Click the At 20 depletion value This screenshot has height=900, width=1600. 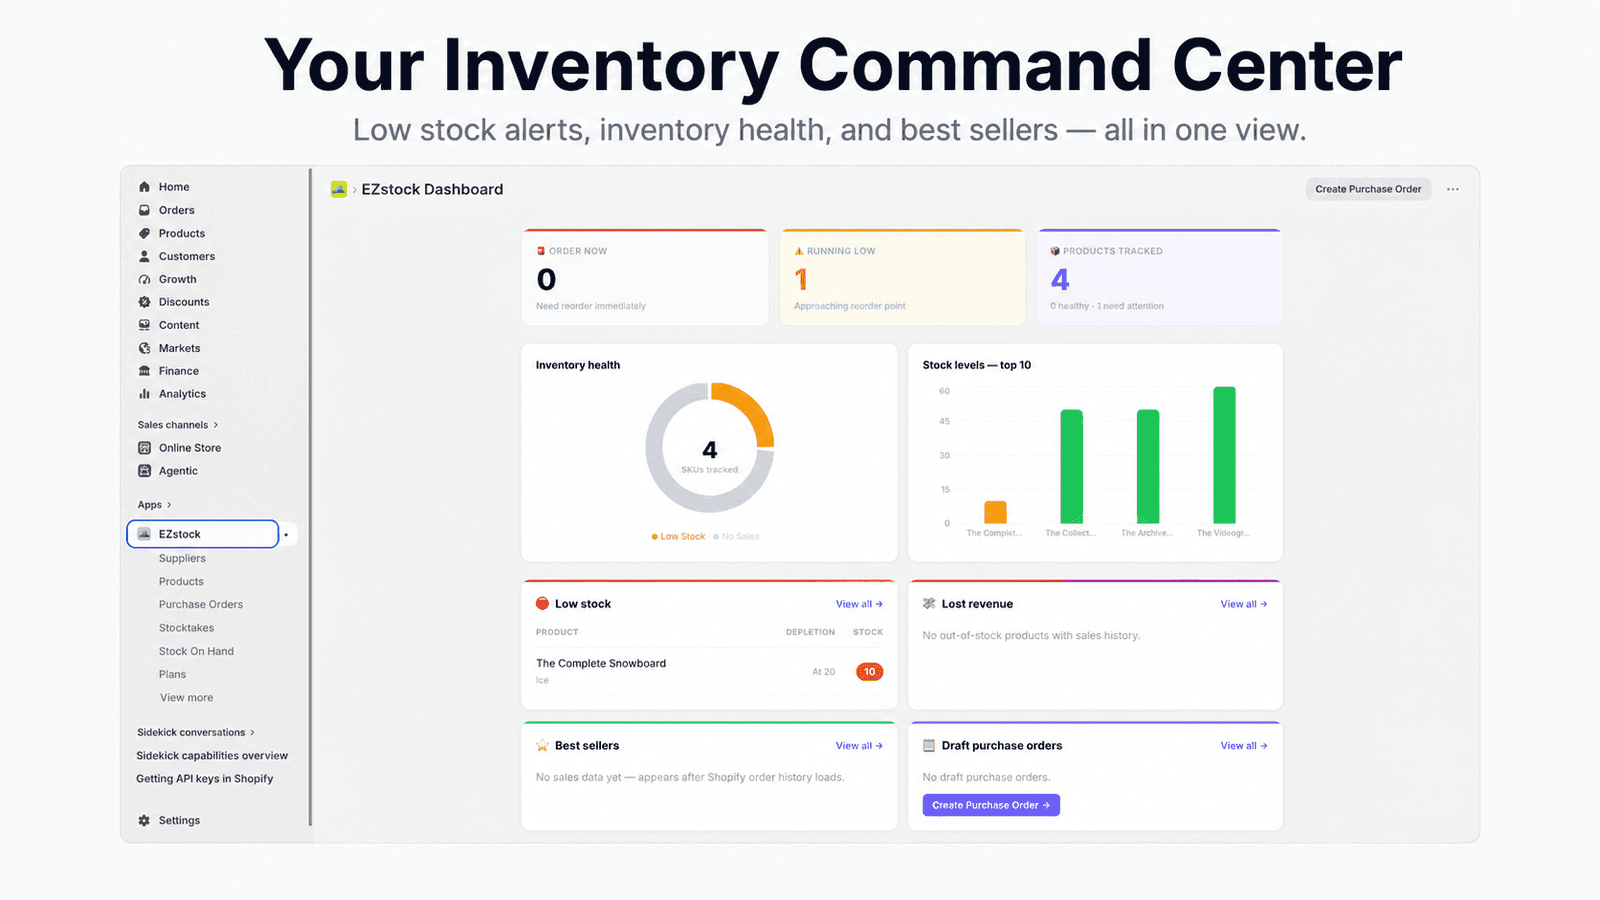(x=823, y=672)
